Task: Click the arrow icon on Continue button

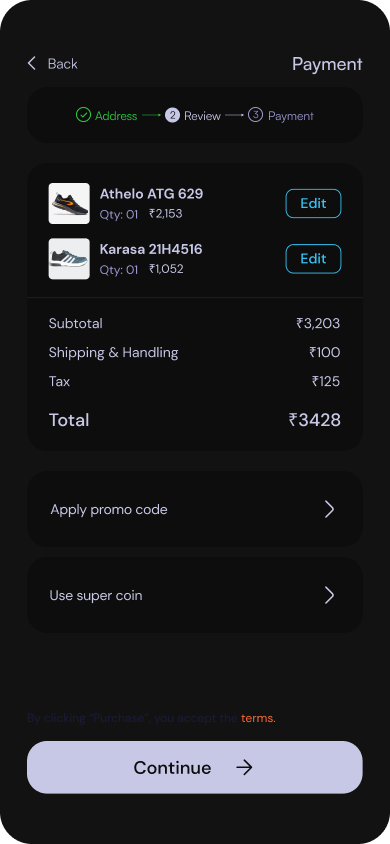Action: point(244,768)
